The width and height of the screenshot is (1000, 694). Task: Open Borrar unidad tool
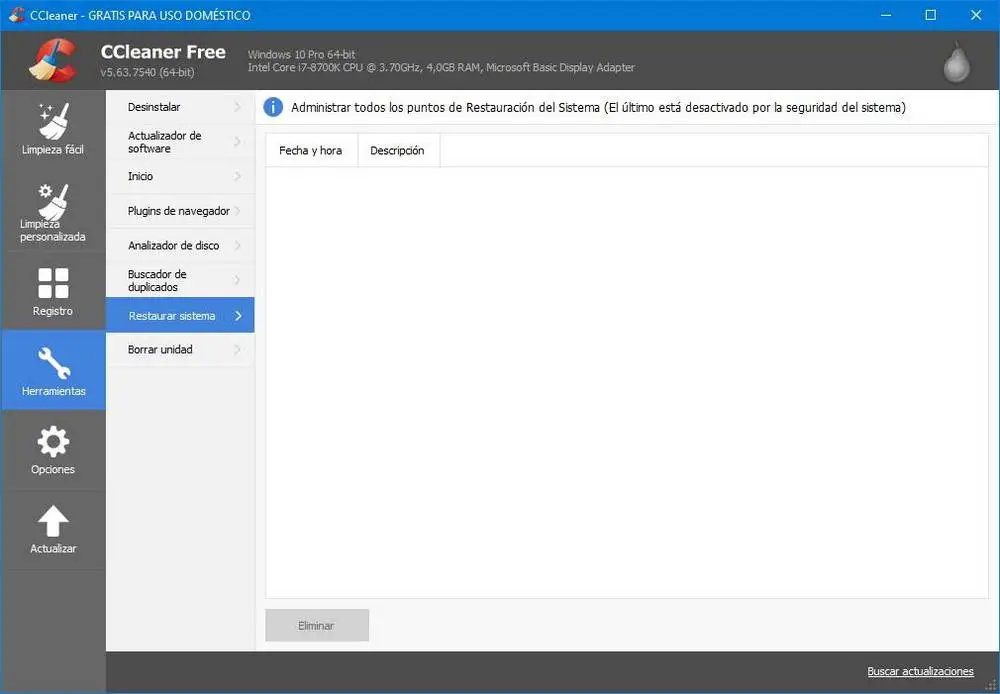click(x=180, y=350)
